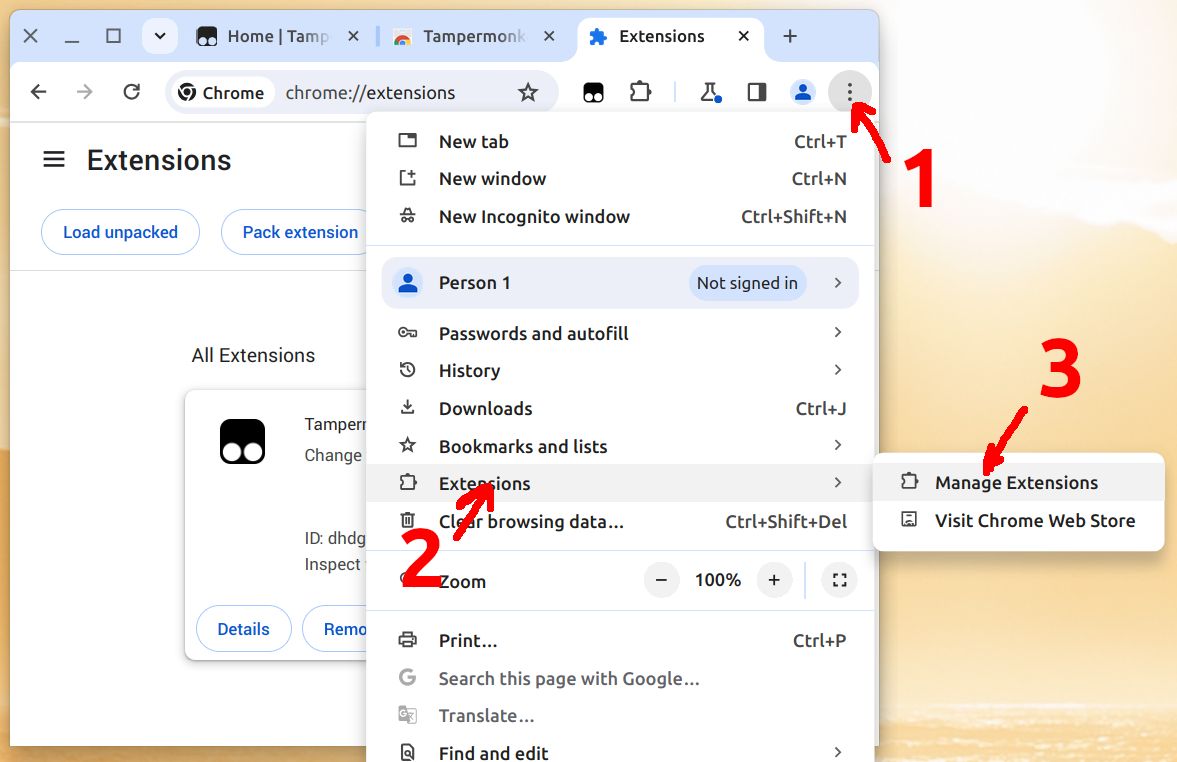Expand the Person 1 submenu arrow
The image size is (1177, 762).
[x=838, y=283]
